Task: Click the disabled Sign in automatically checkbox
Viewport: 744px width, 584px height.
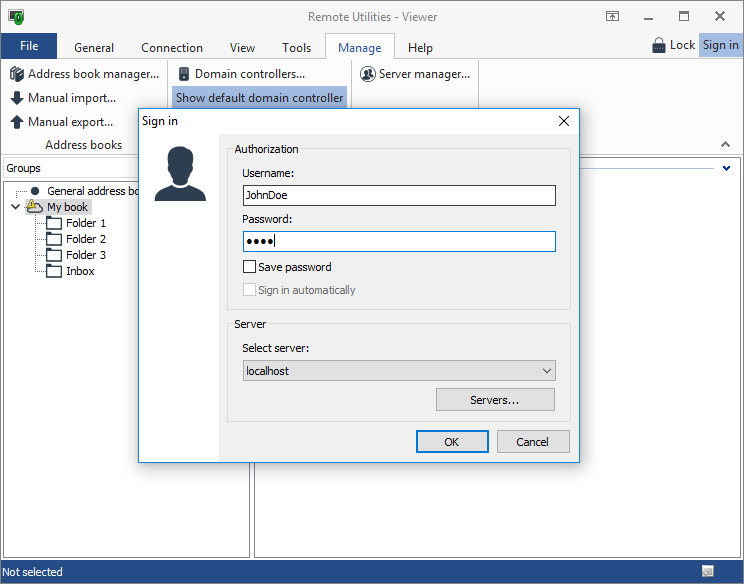Action: click(250, 289)
